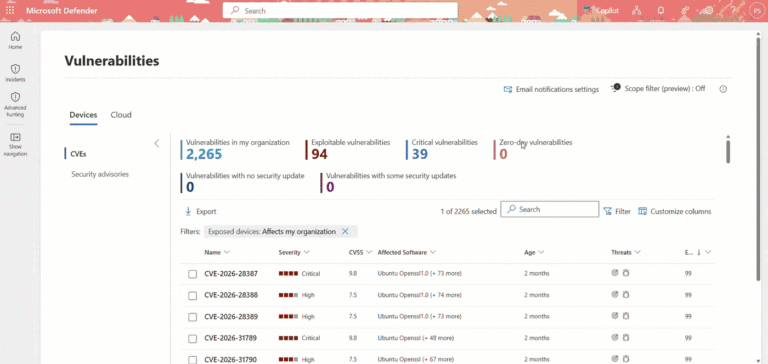Click the vulnerabilities table Search field

click(x=550, y=209)
